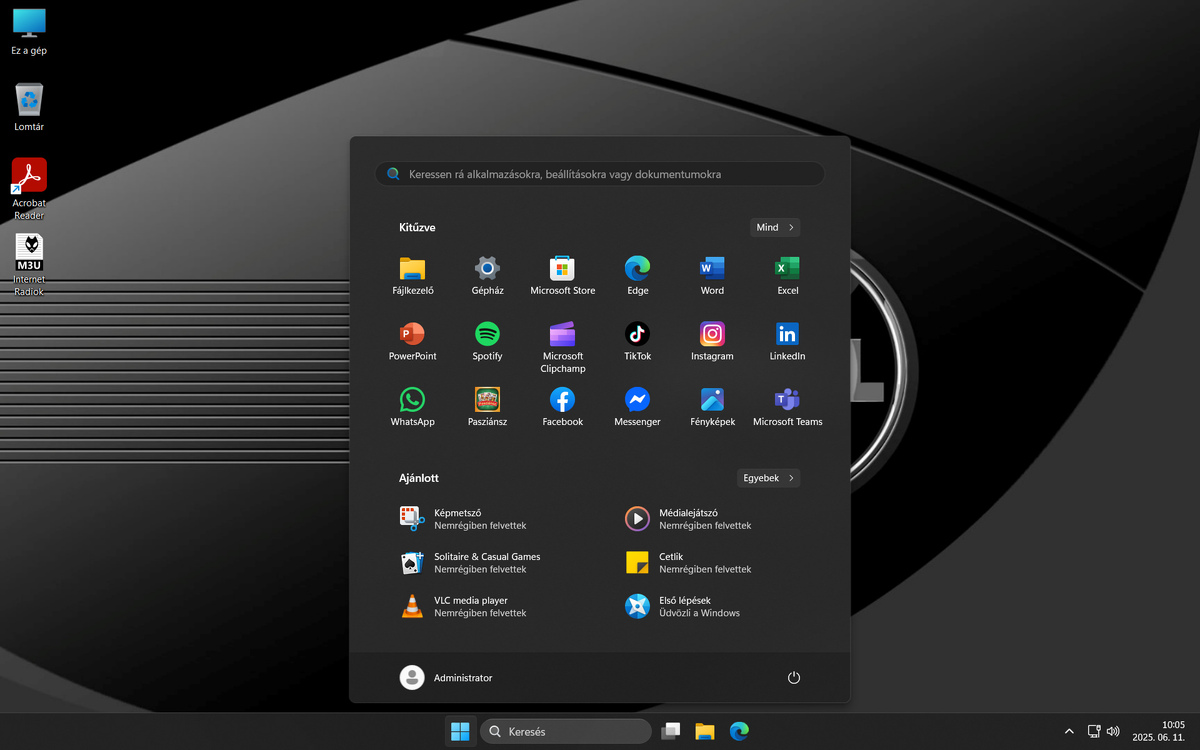Open Edge from the taskbar
This screenshot has height=750, width=1200.
(x=739, y=732)
